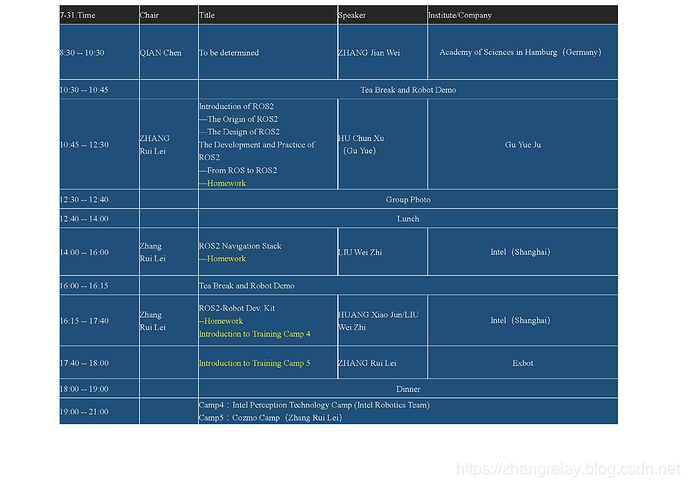Select the '10:45 -- 12:30' time cell
This screenshot has height=487, width=690.
(x=99, y=145)
